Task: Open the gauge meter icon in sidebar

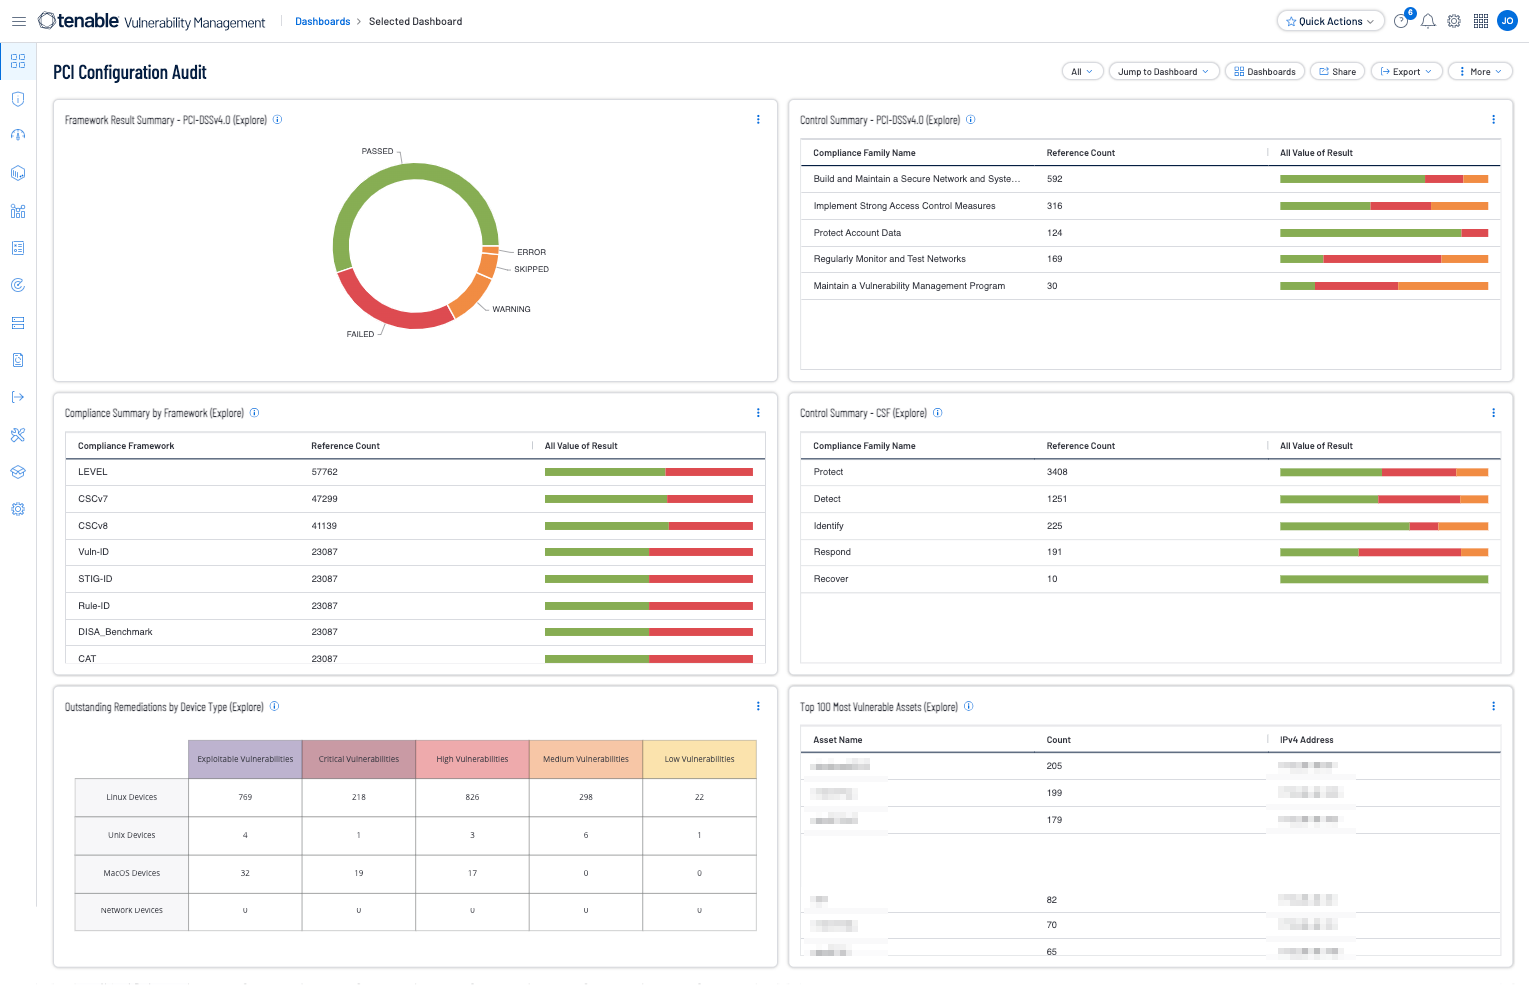Action: click(18, 136)
